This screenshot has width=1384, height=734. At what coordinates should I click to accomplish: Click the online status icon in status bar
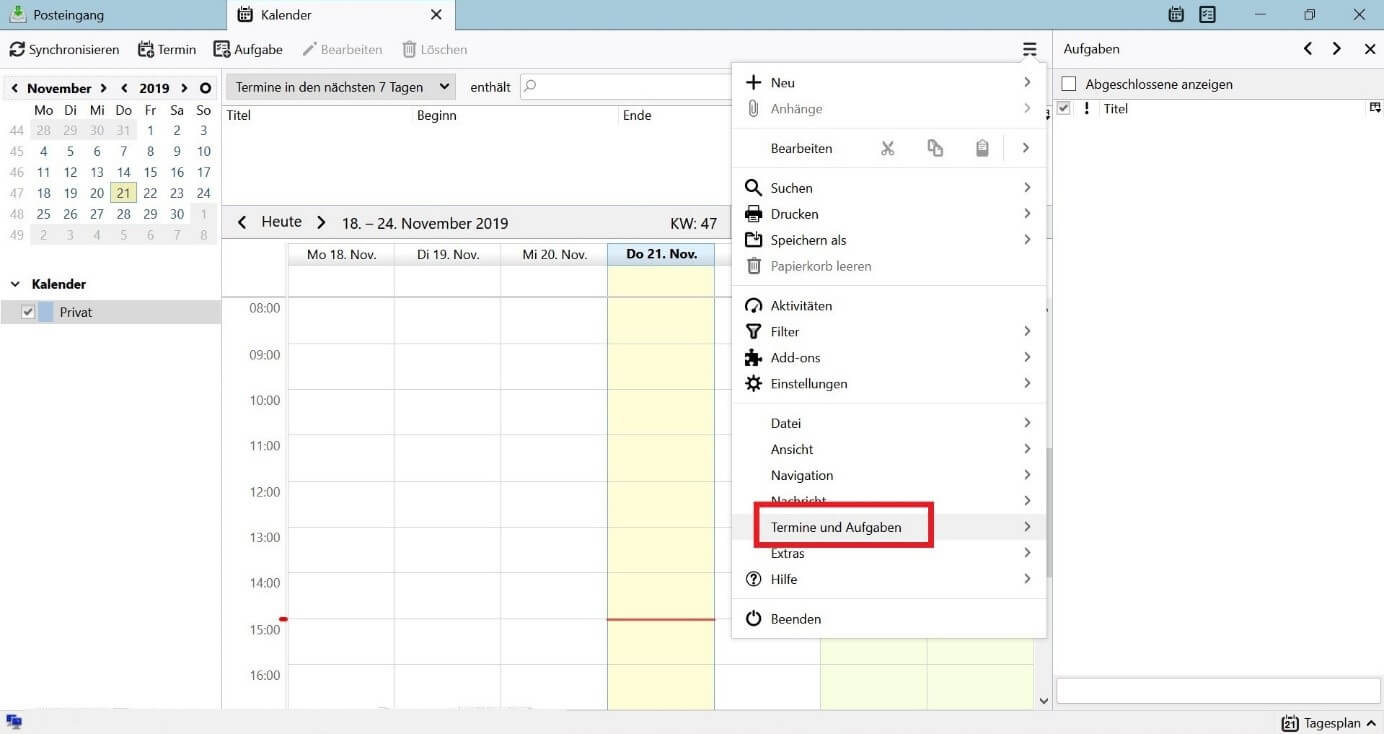pyautogui.click(x=14, y=722)
